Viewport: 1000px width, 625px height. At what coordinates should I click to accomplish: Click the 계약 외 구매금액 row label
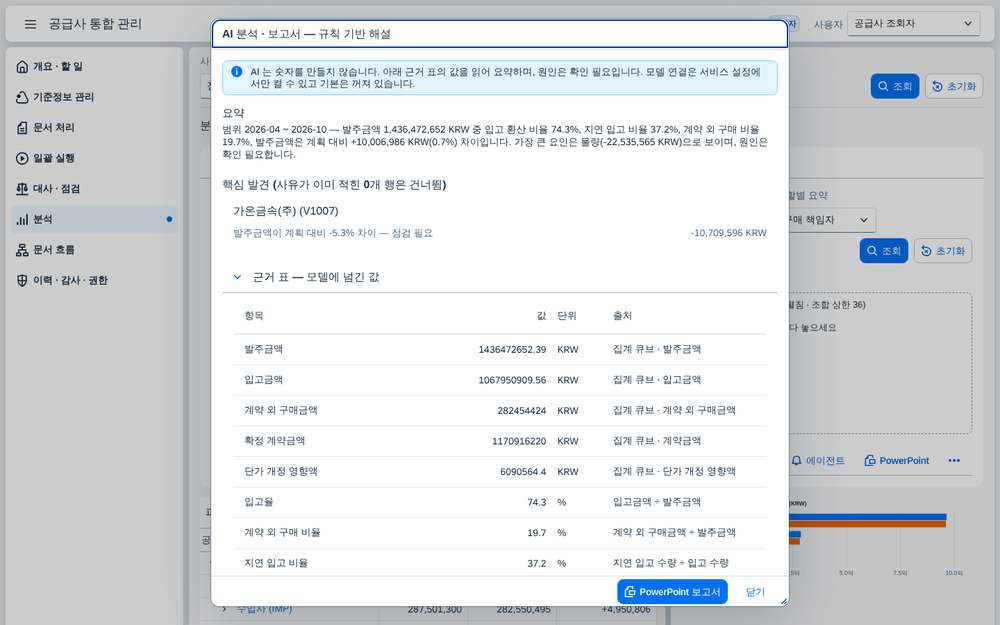[281, 410]
